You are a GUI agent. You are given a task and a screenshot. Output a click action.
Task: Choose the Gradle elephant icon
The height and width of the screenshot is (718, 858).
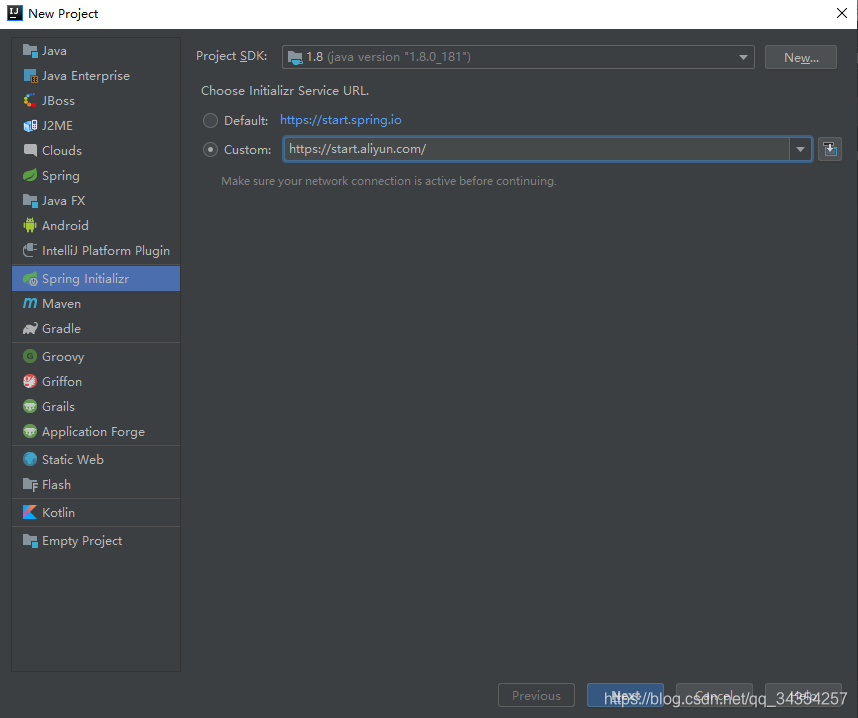click(x=30, y=328)
